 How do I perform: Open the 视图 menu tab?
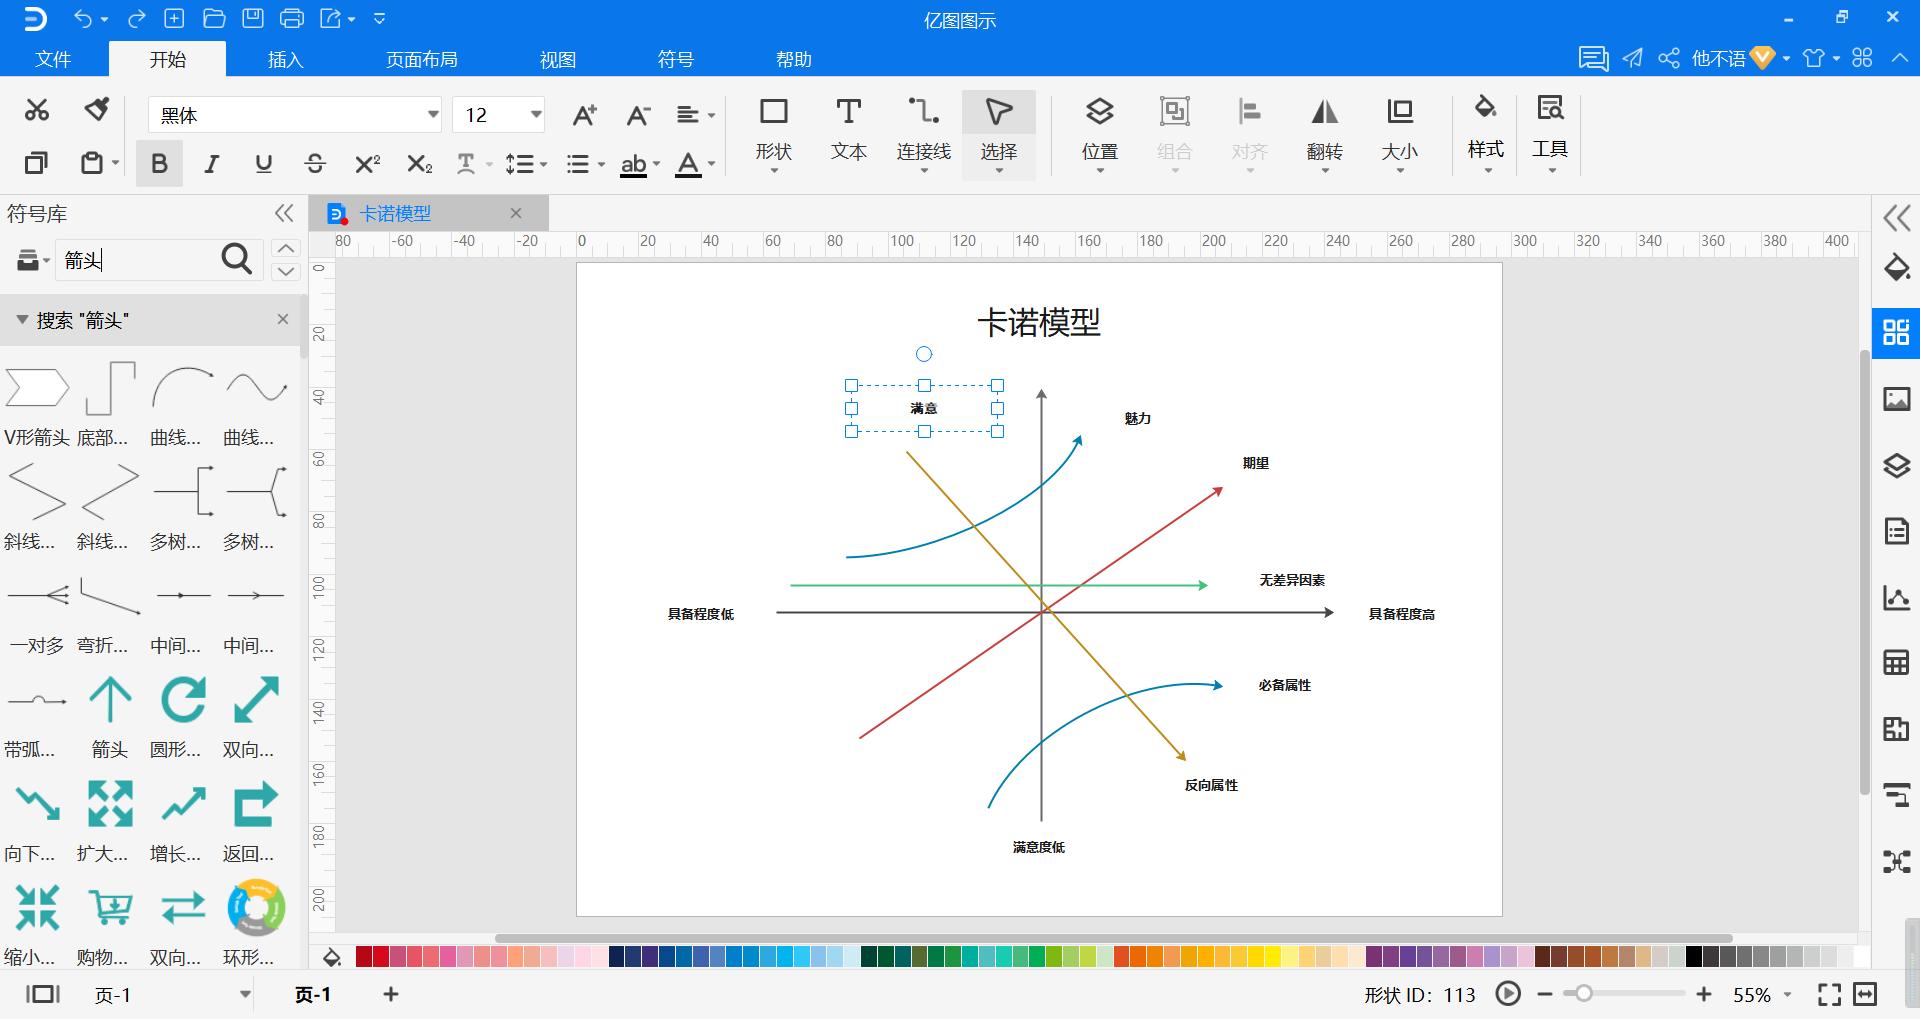tap(557, 59)
